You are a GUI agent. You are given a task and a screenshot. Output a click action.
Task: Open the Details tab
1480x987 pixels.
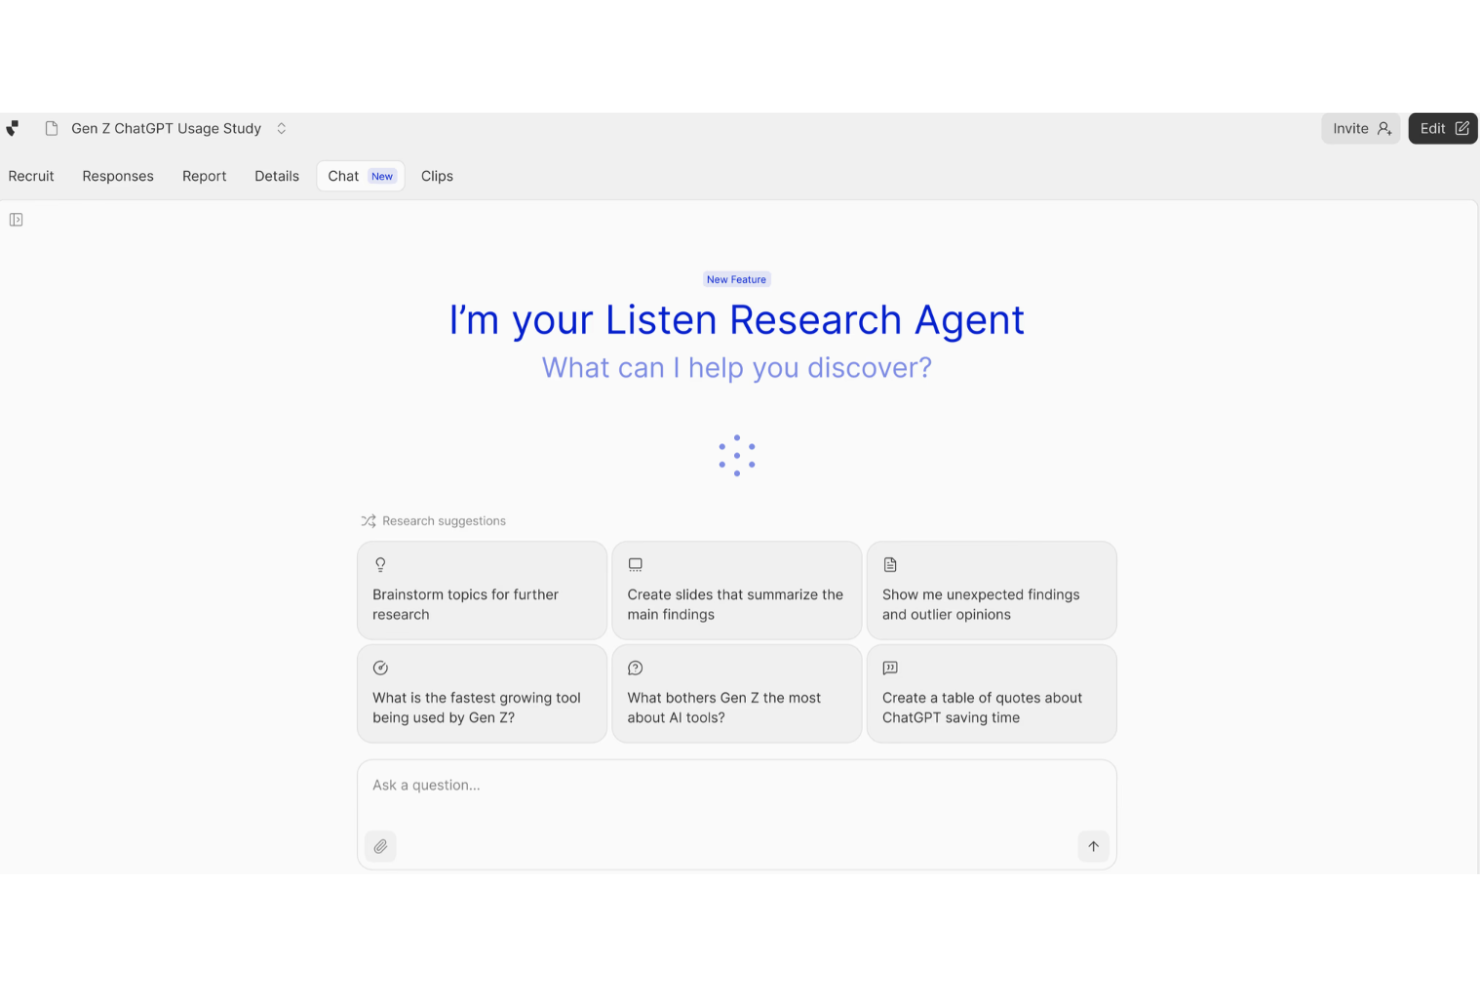coord(277,176)
